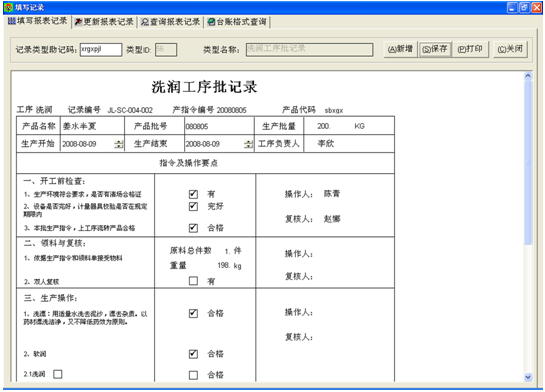Check the bottom 合格 box in 2.1洗润 row
The image size is (545, 392).
(193, 375)
